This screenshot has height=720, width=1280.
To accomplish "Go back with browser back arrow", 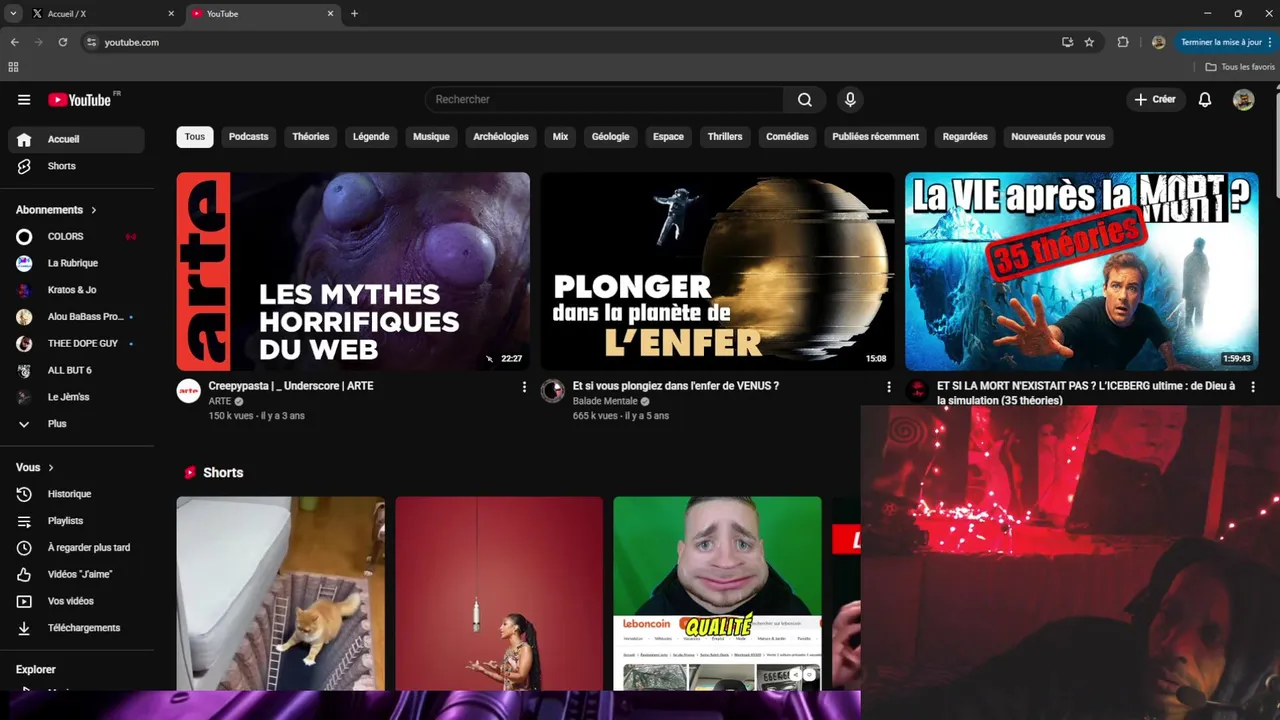I will tap(14, 42).
